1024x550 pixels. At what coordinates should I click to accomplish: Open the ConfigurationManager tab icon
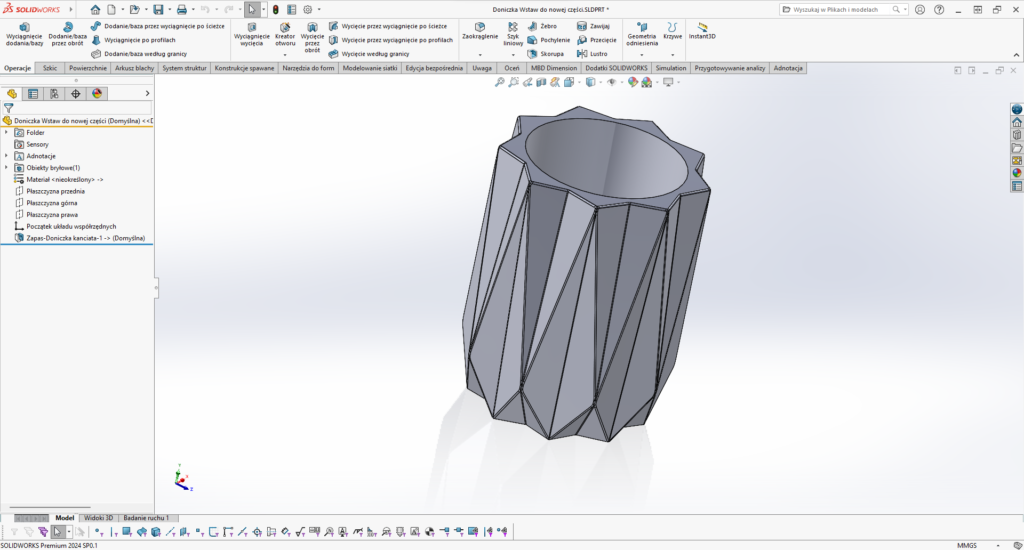tap(54, 93)
